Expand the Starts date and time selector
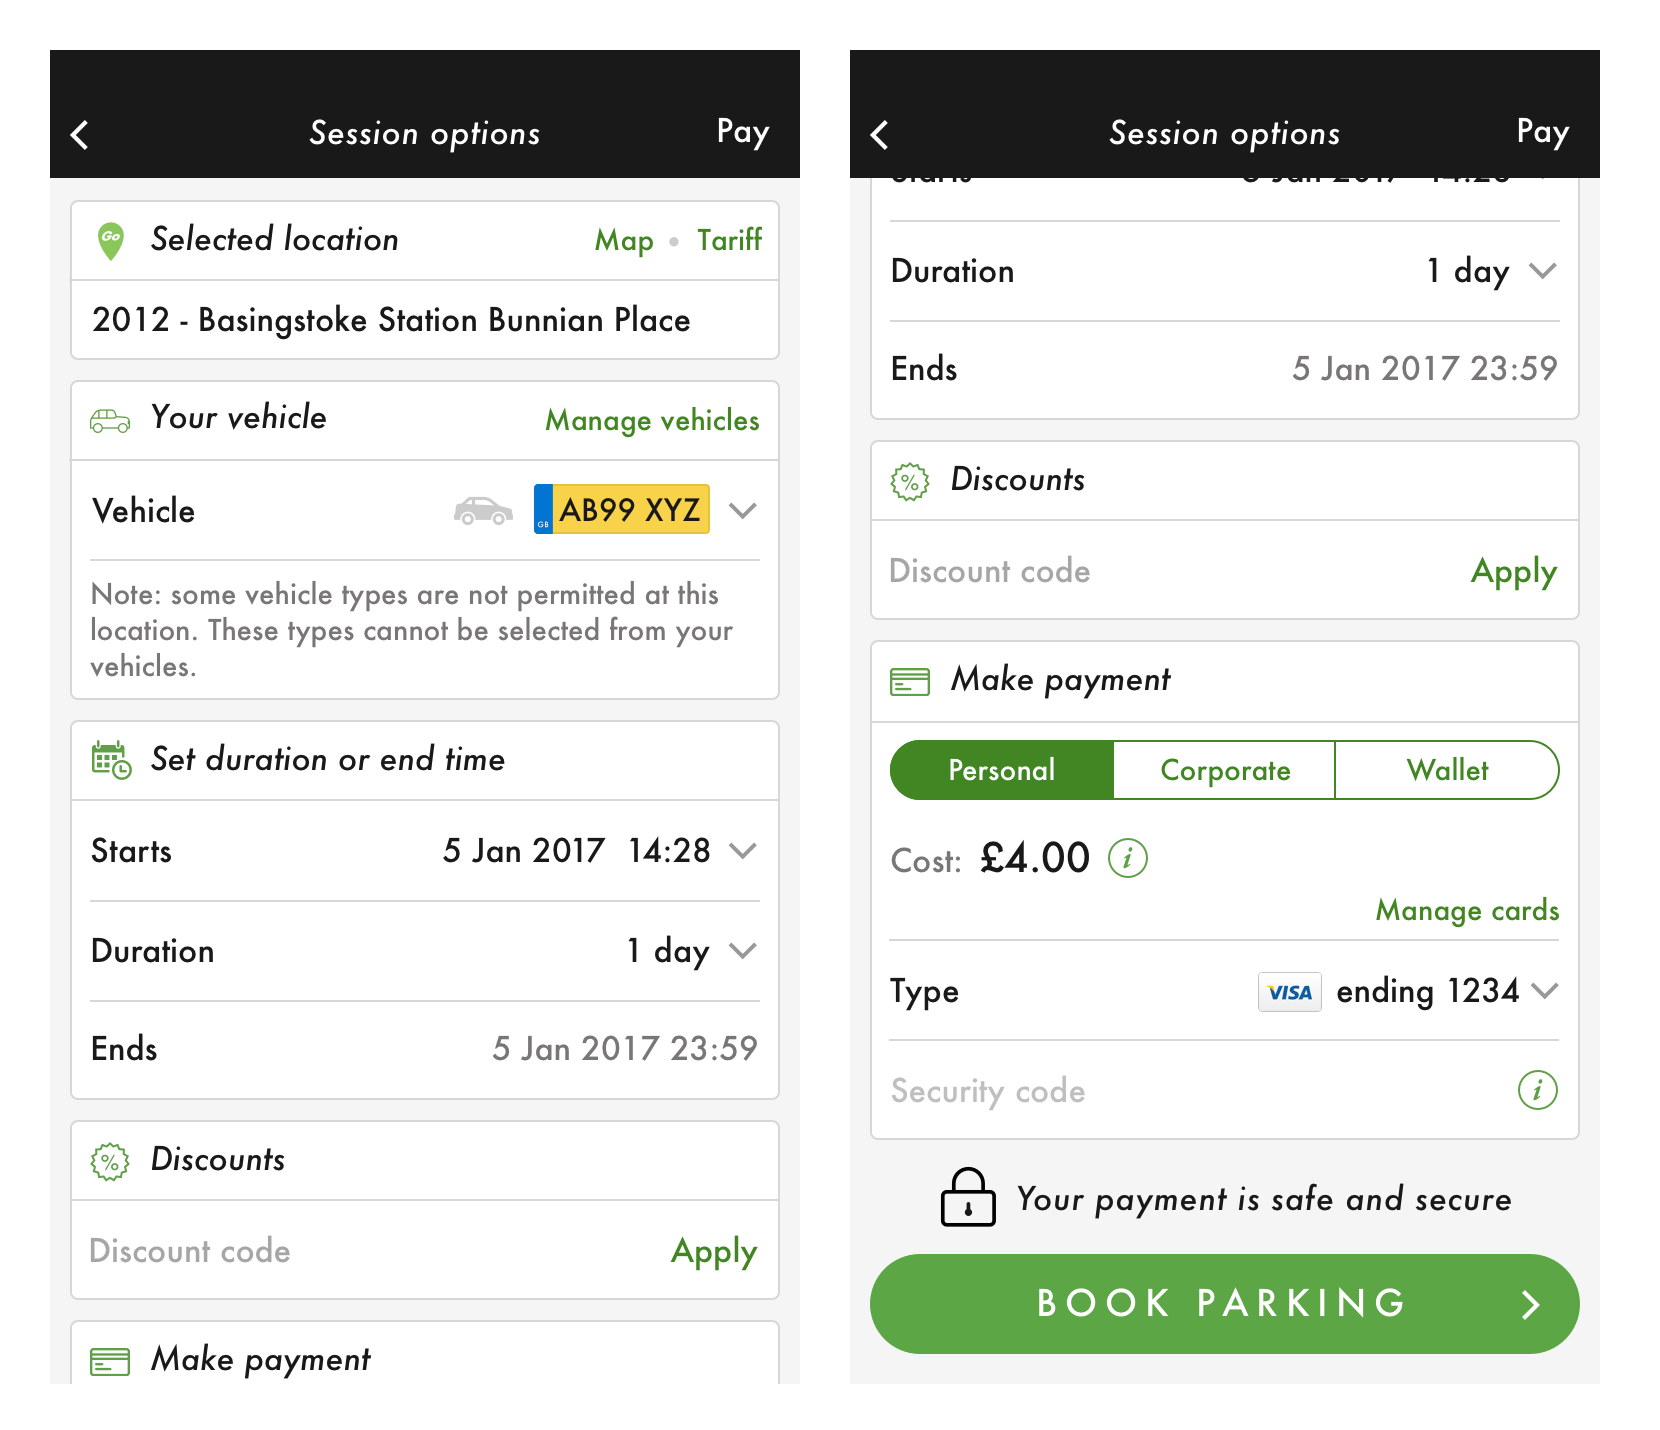1660x1430 pixels. tap(742, 851)
